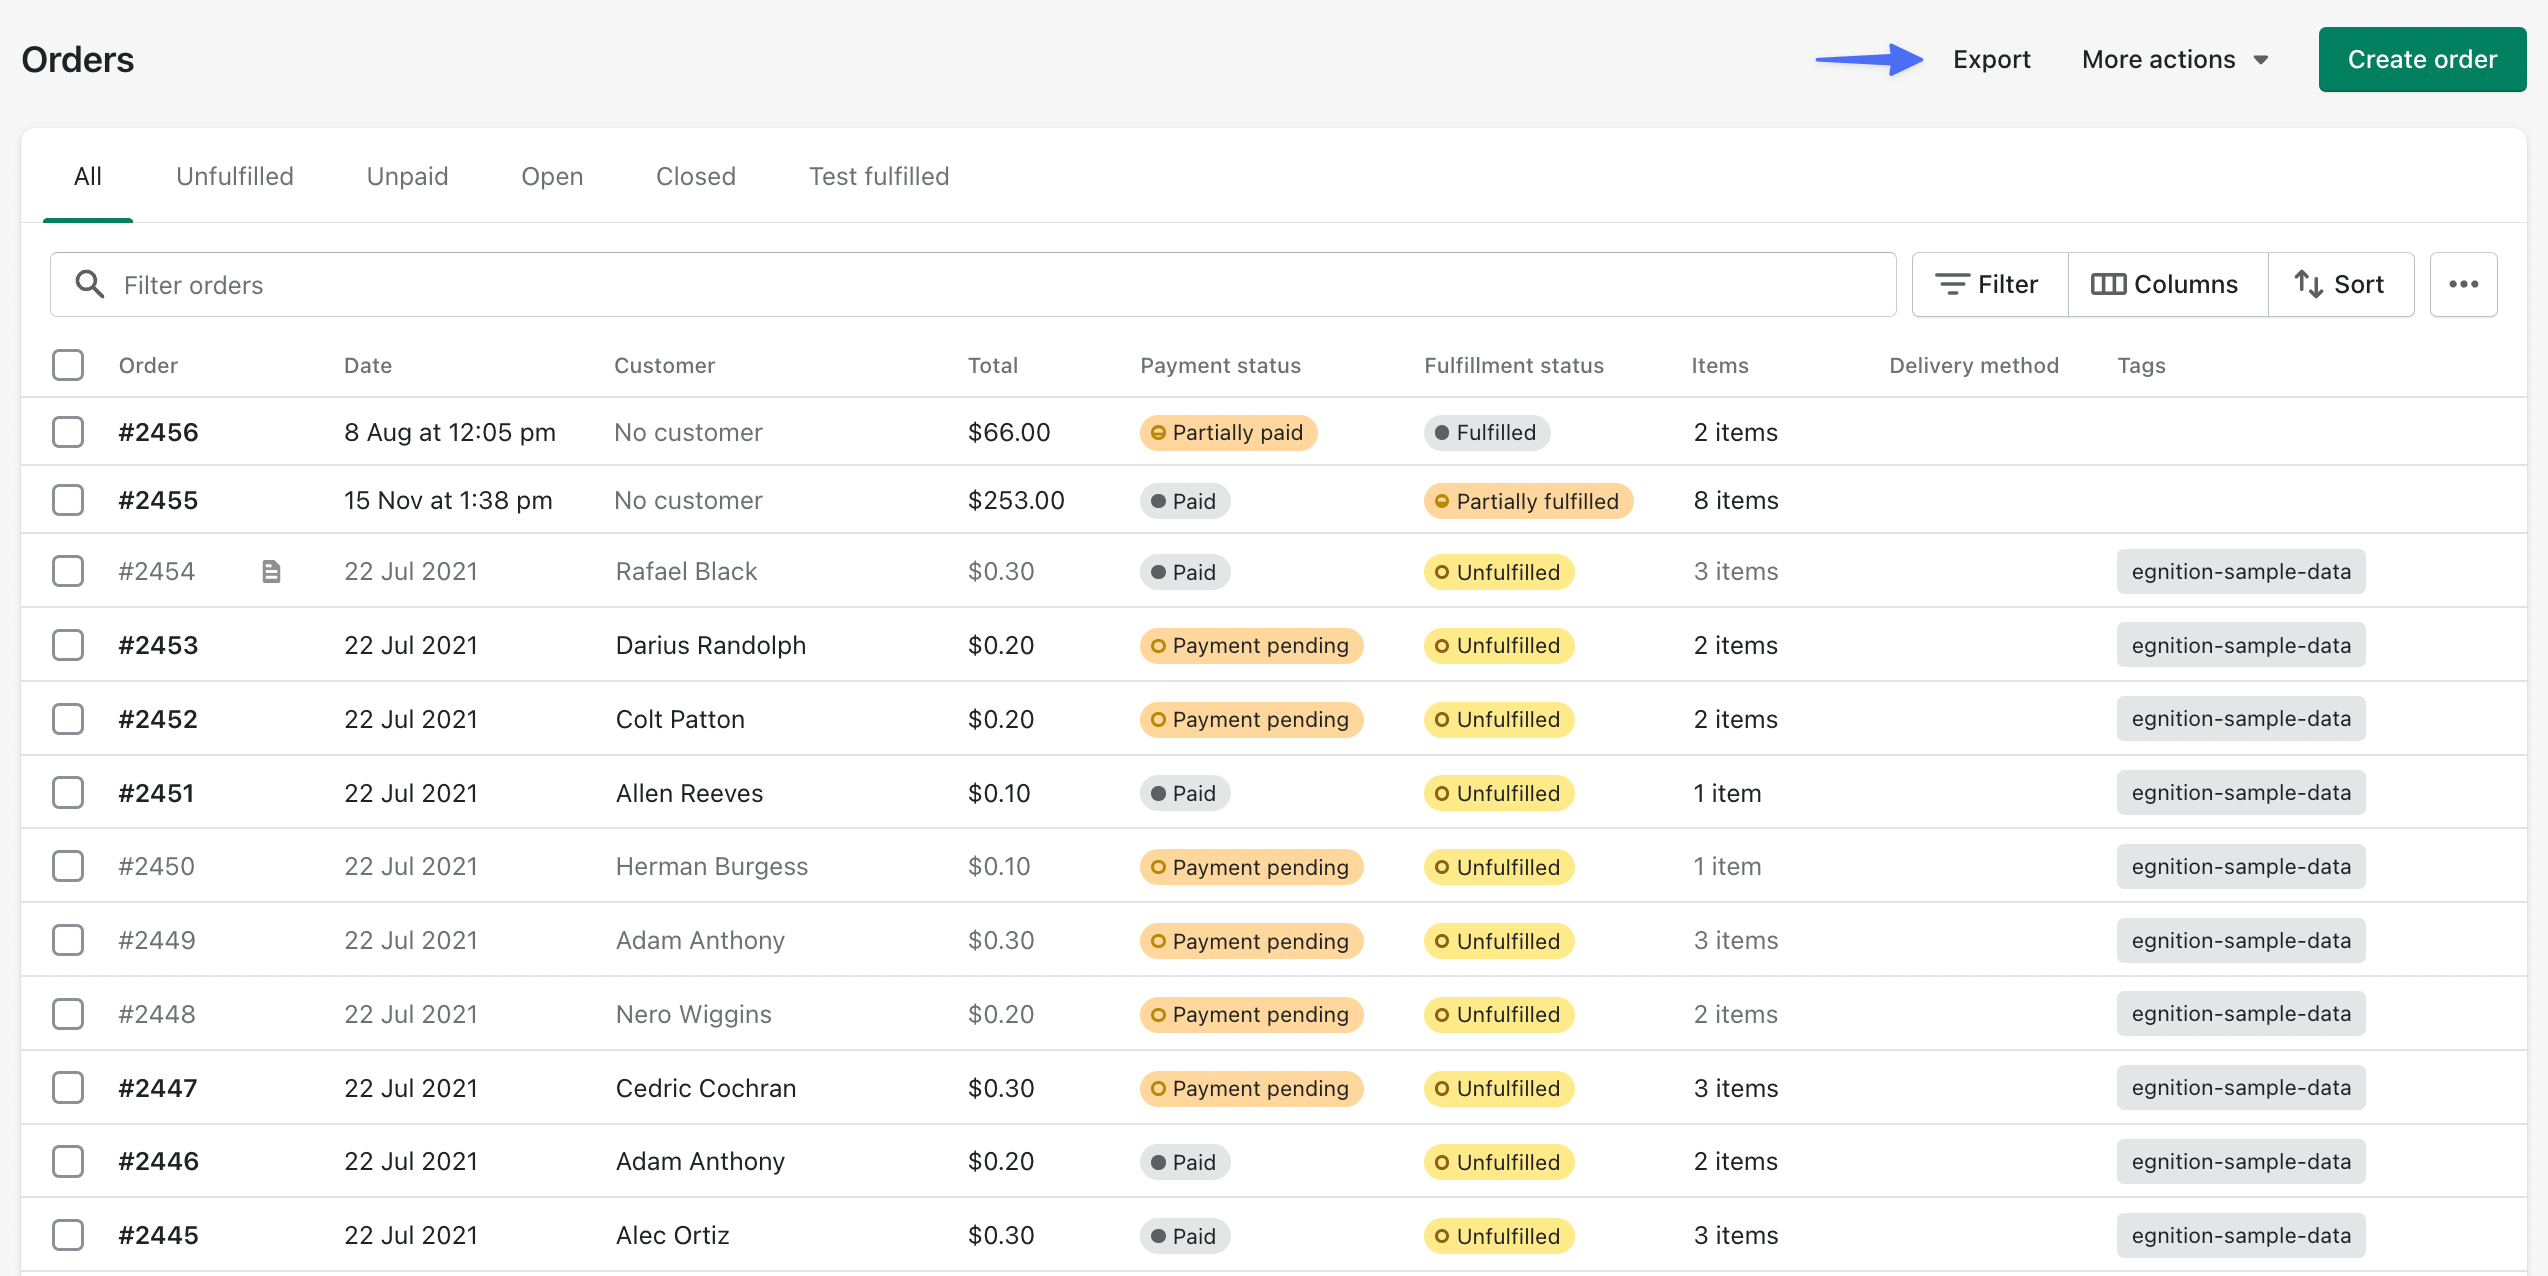Toggle the select-all orders checkbox

67,365
